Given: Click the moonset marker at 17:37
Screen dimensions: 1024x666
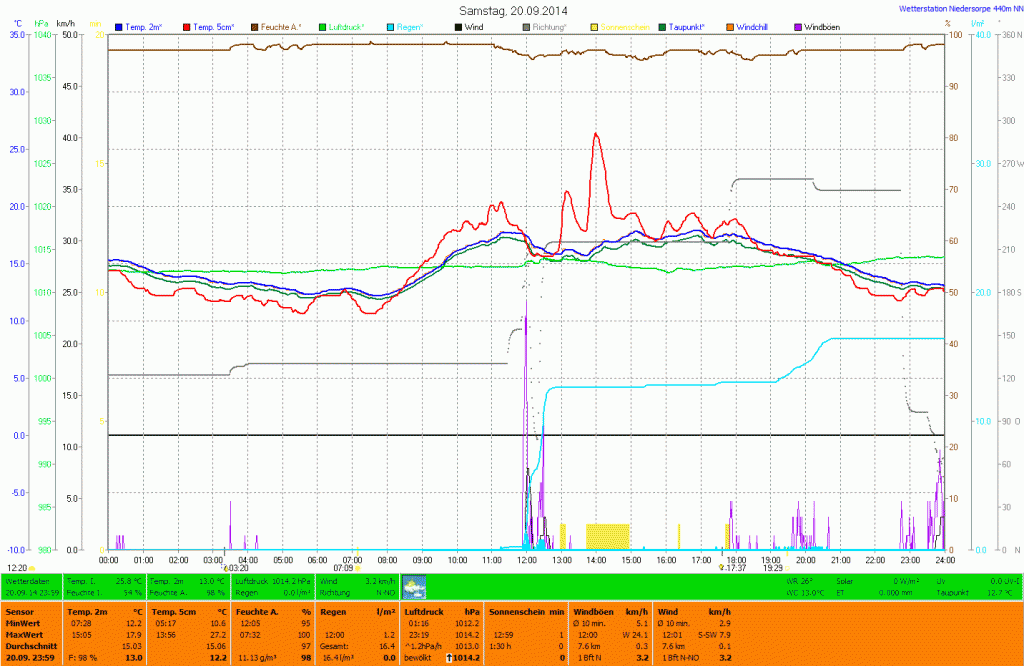Looking at the screenshot, I should 721,567.
